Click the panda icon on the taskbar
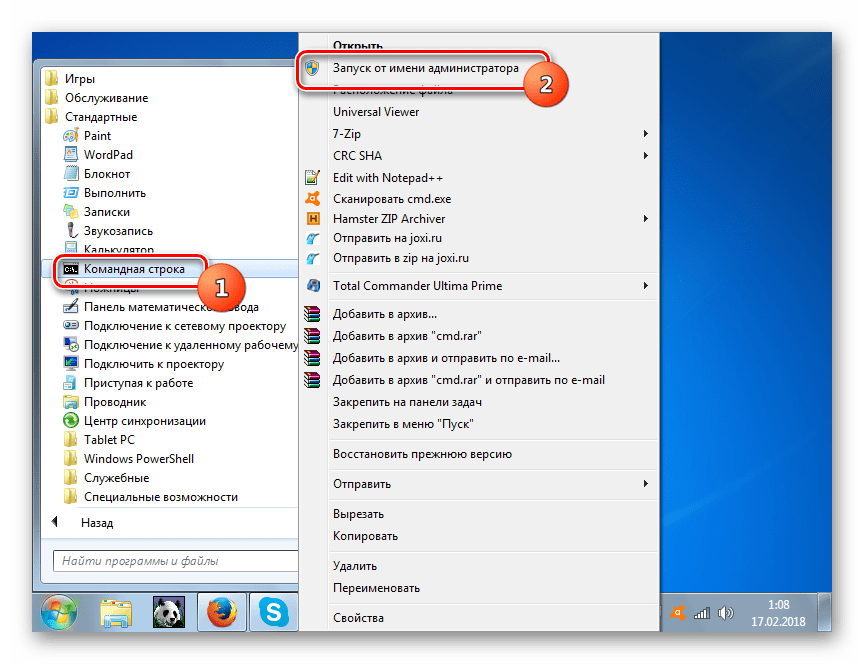This screenshot has width=864, height=664. point(169,612)
